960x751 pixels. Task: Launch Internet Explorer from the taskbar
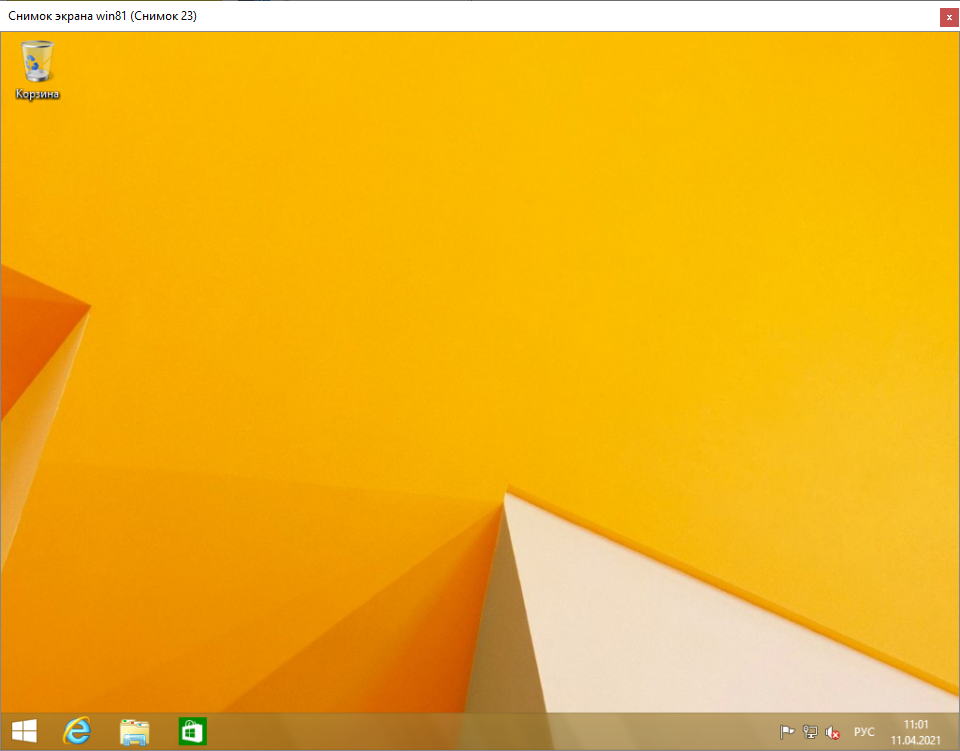[77, 731]
